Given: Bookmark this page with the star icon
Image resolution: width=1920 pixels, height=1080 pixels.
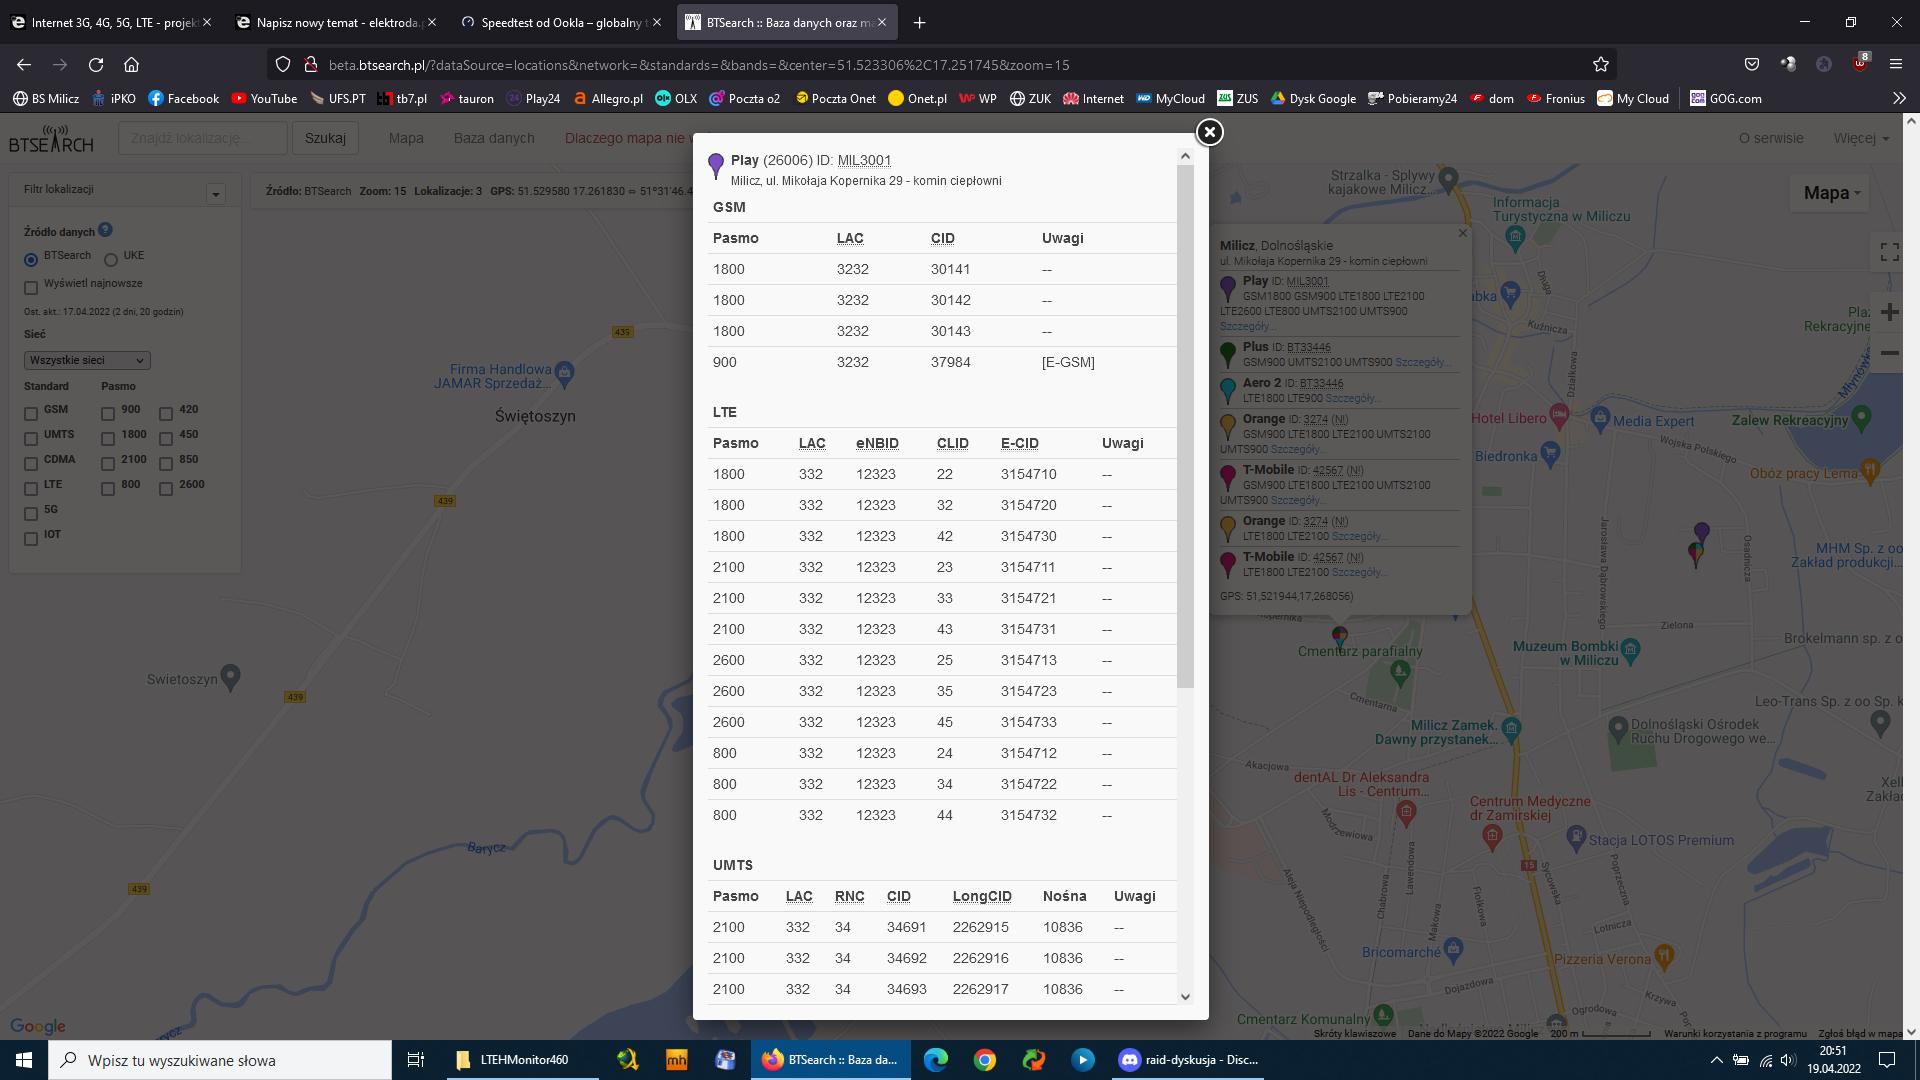Looking at the screenshot, I should 1601,65.
